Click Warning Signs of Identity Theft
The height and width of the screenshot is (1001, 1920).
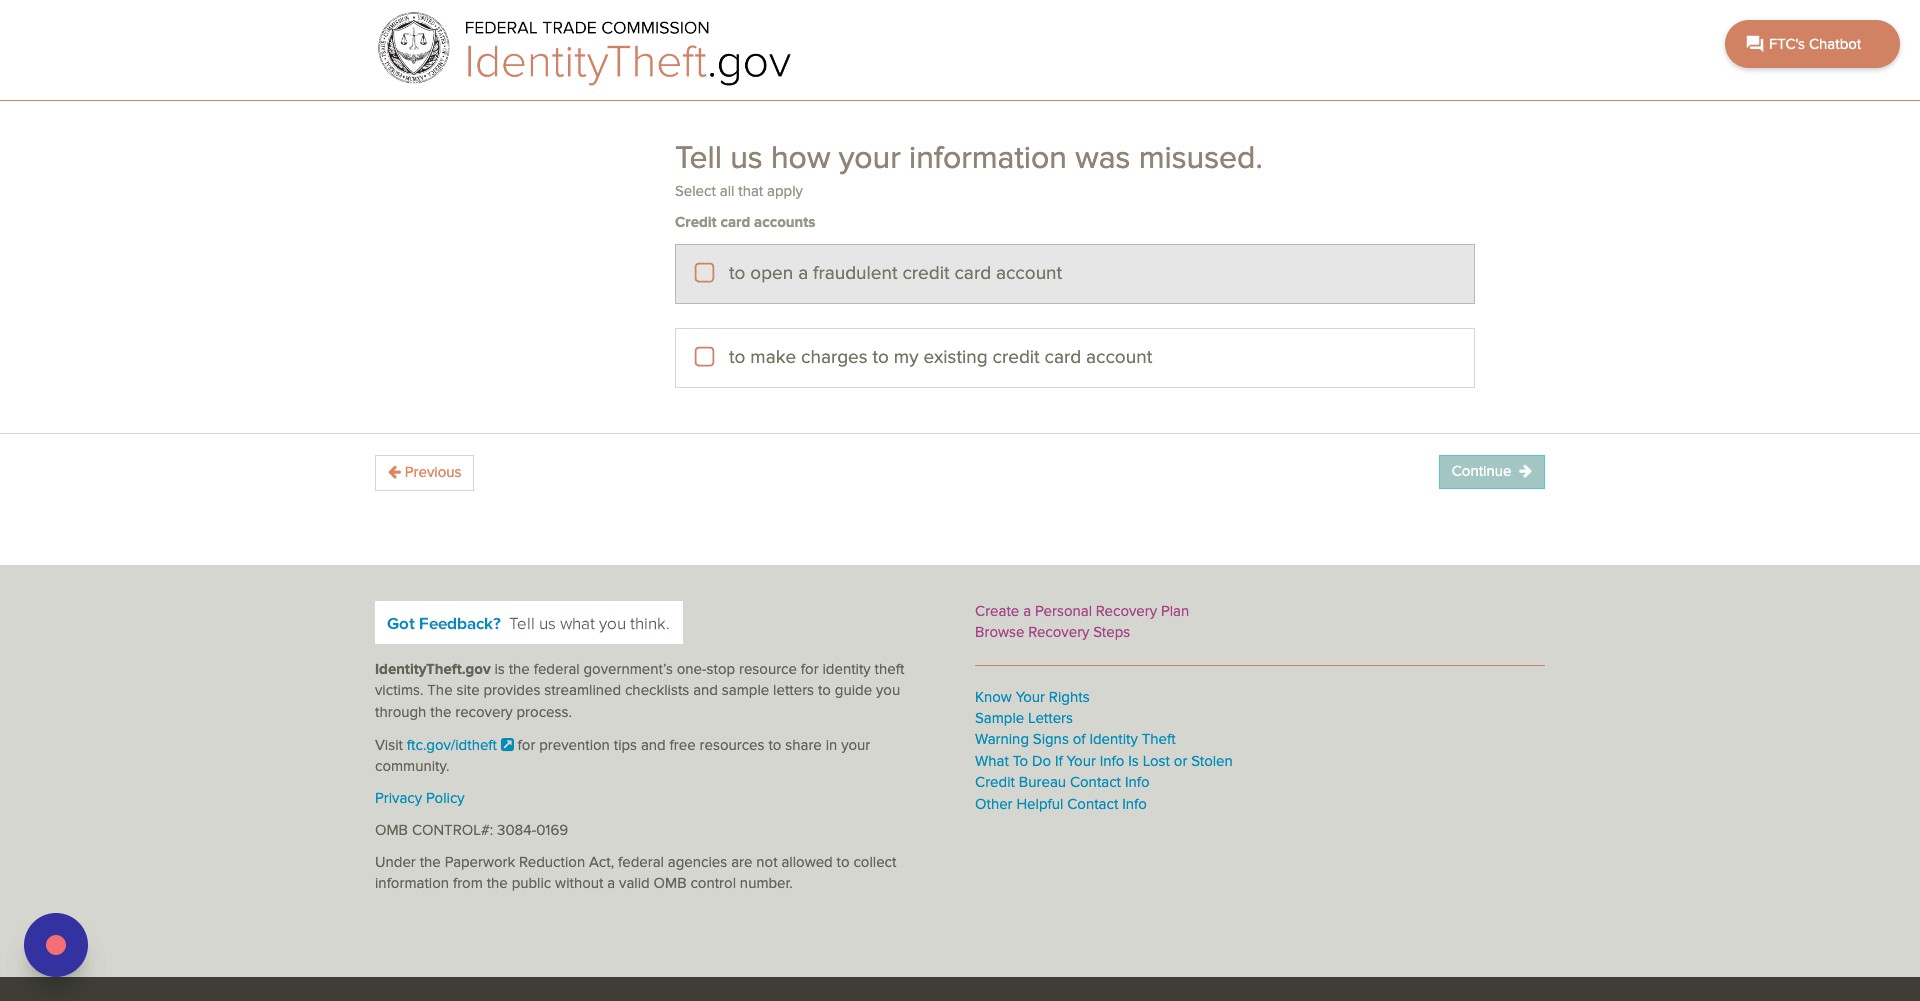coord(1075,739)
